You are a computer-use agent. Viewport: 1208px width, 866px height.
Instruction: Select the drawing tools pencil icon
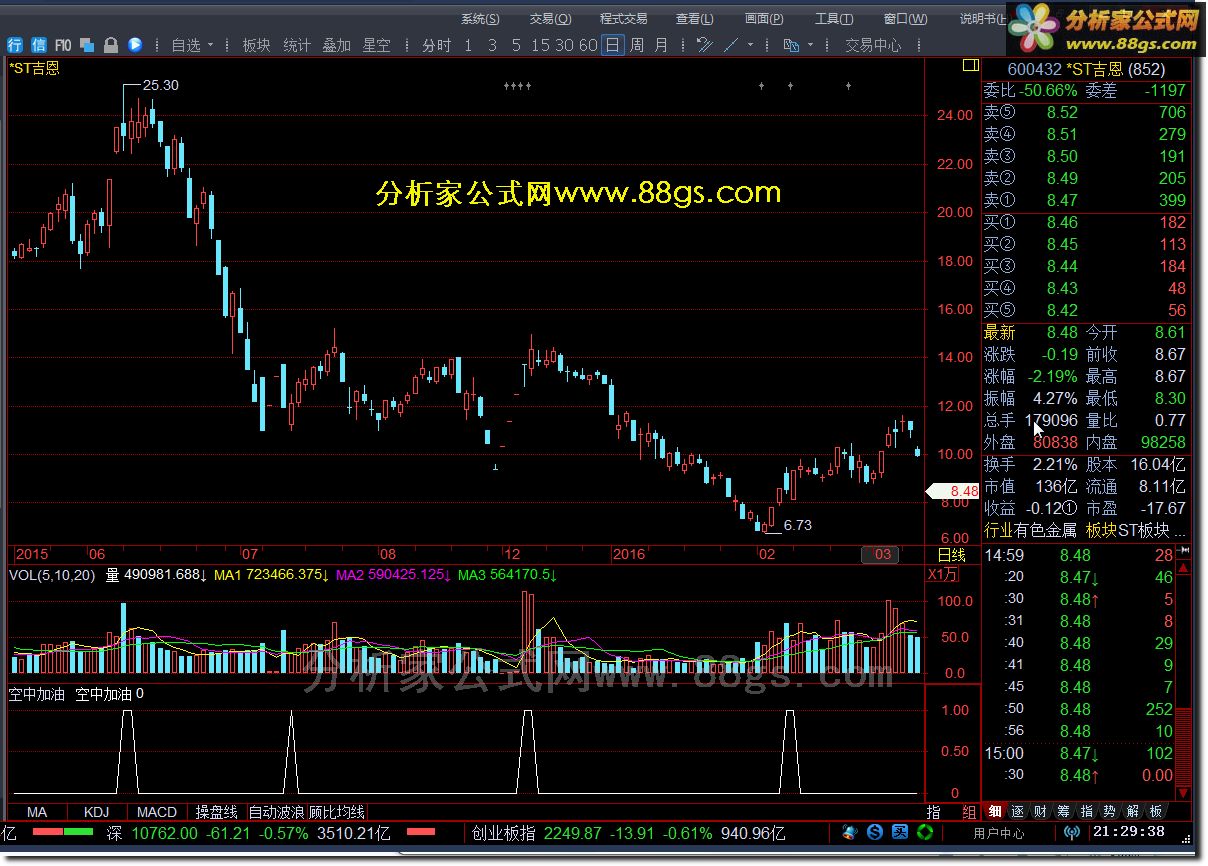coord(704,45)
